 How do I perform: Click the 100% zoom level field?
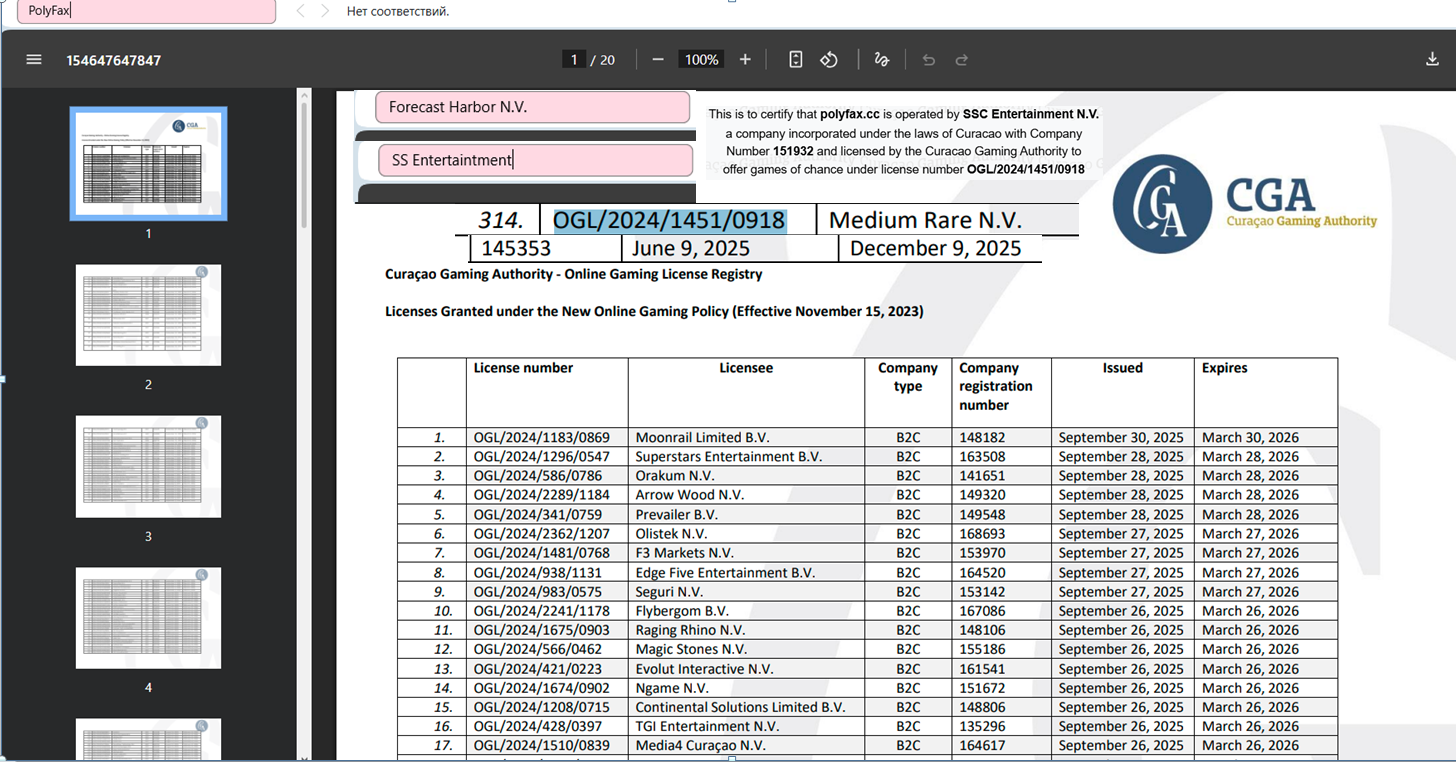point(701,59)
